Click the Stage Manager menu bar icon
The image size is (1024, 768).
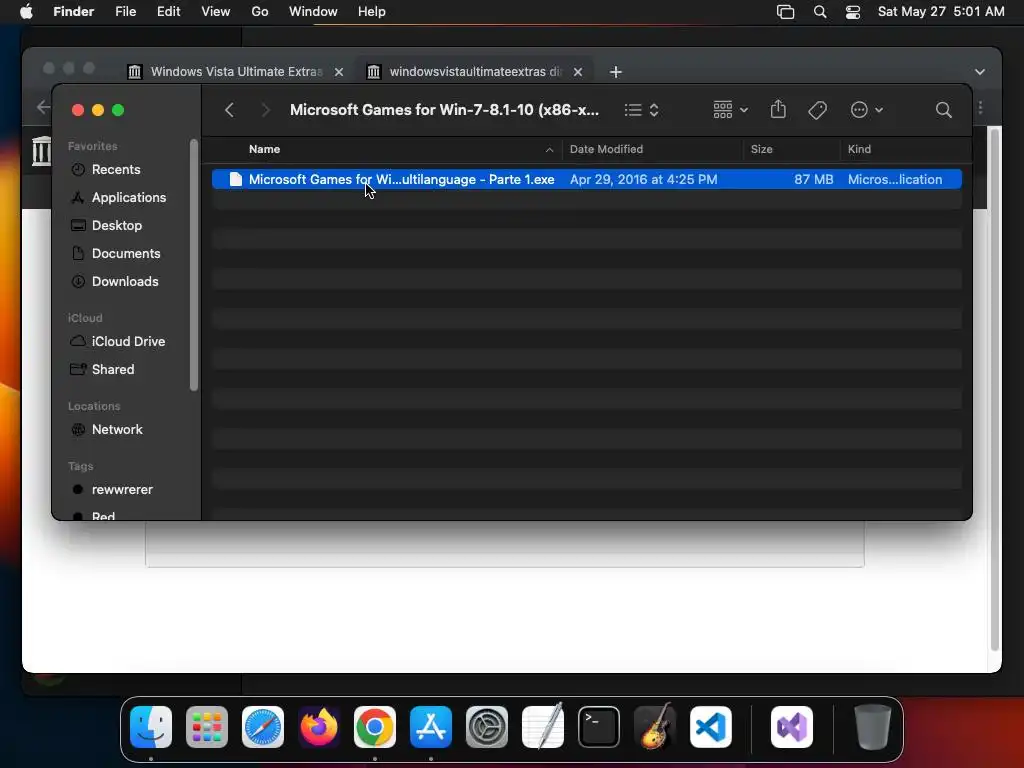(x=785, y=12)
